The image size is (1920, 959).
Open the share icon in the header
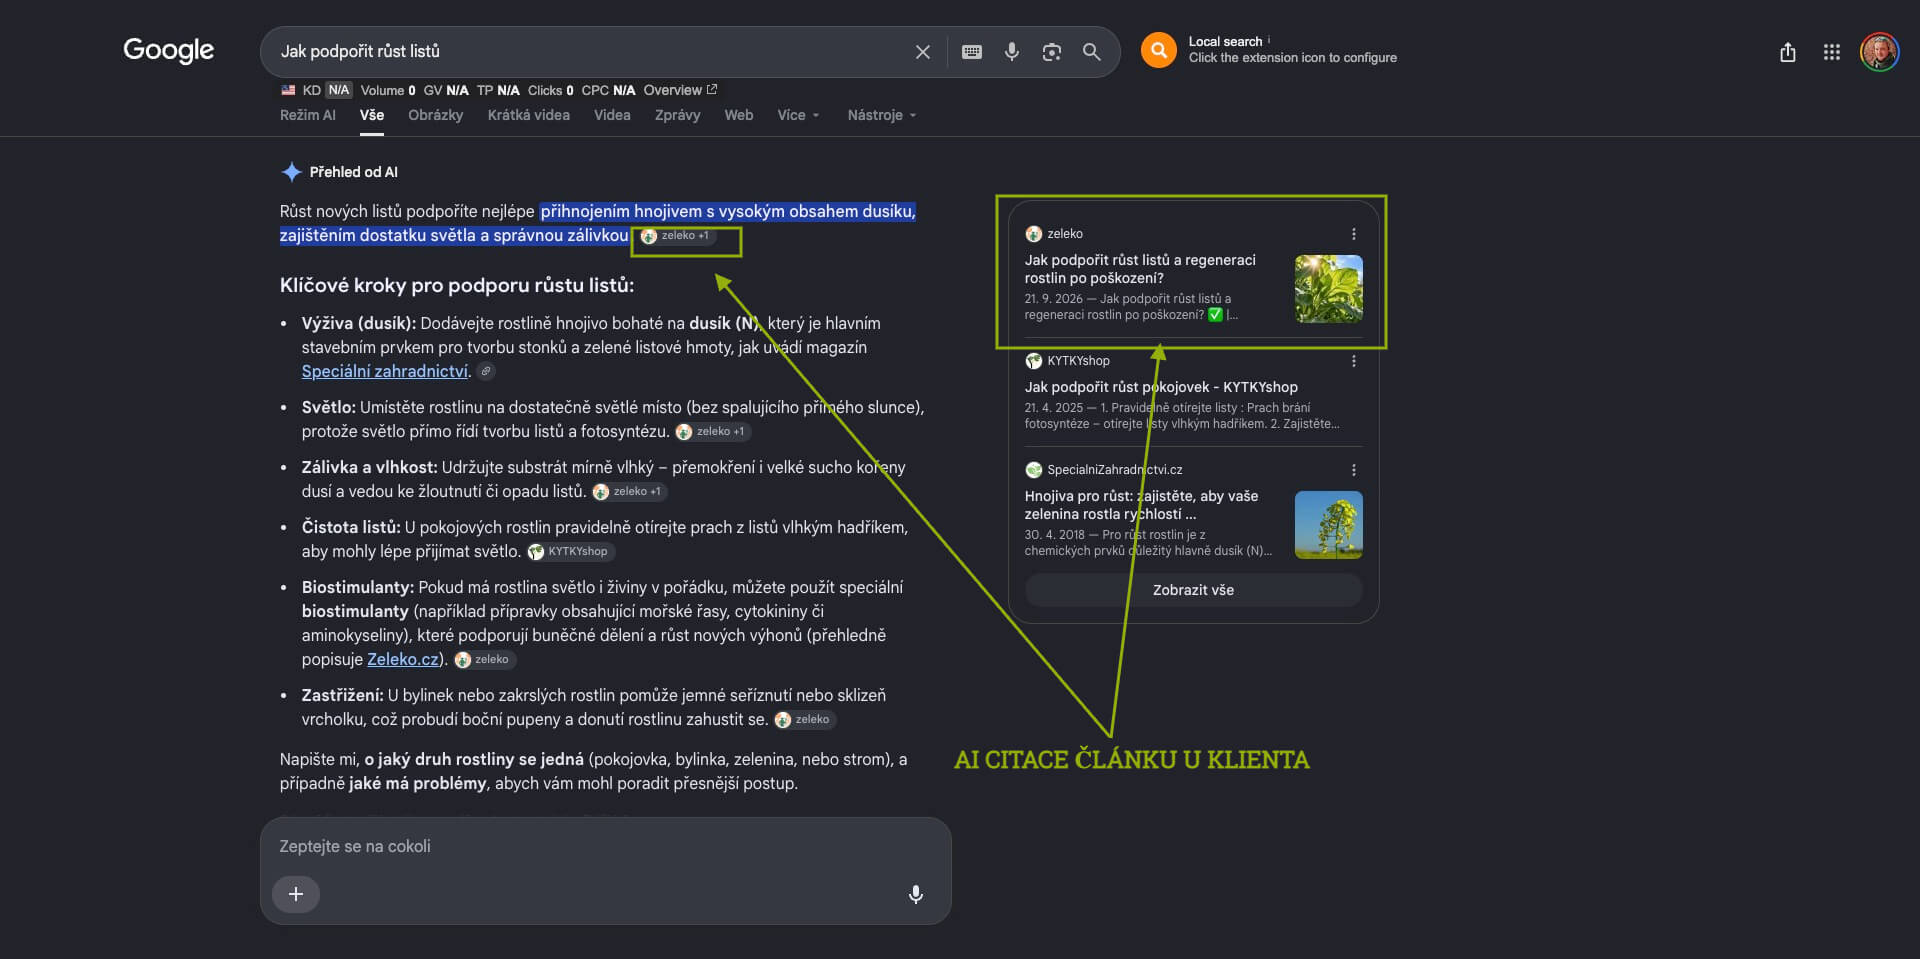coord(1787,52)
